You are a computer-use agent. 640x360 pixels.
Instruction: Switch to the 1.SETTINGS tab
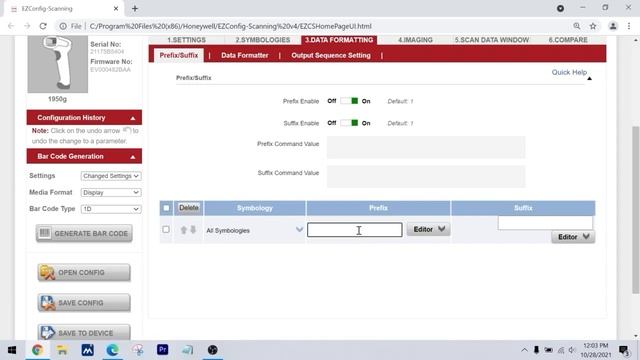tap(187, 40)
